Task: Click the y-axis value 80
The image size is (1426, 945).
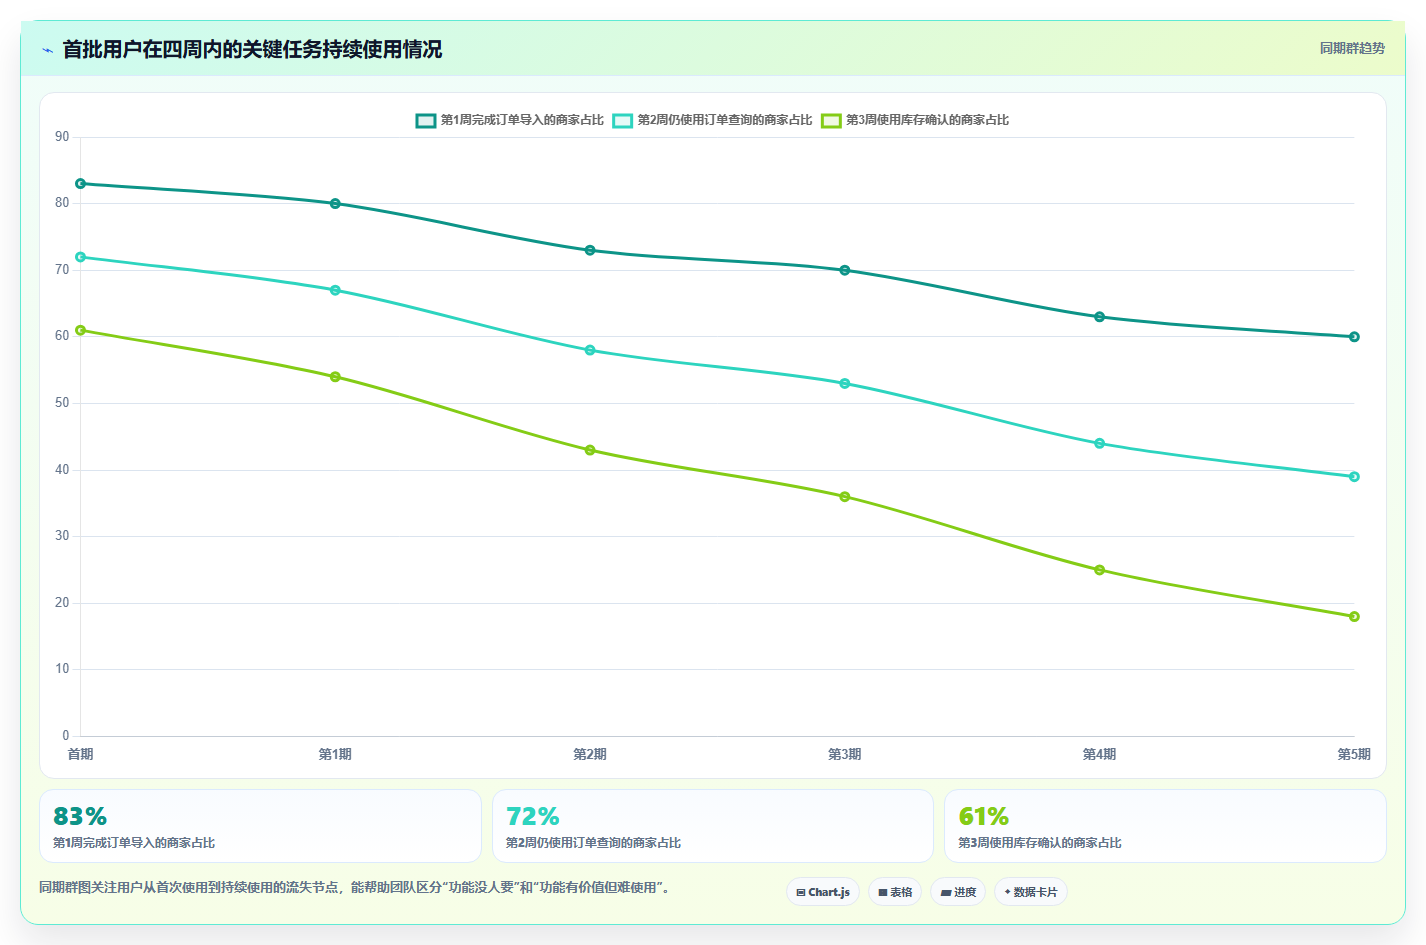Action: 62,203
